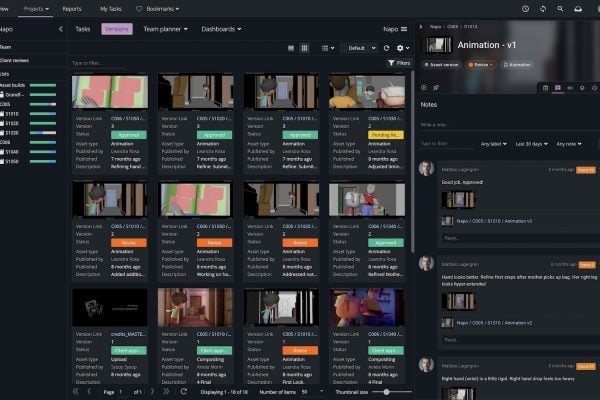
Task: Open the gear settings menu above the grid
Action: (401, 47)
